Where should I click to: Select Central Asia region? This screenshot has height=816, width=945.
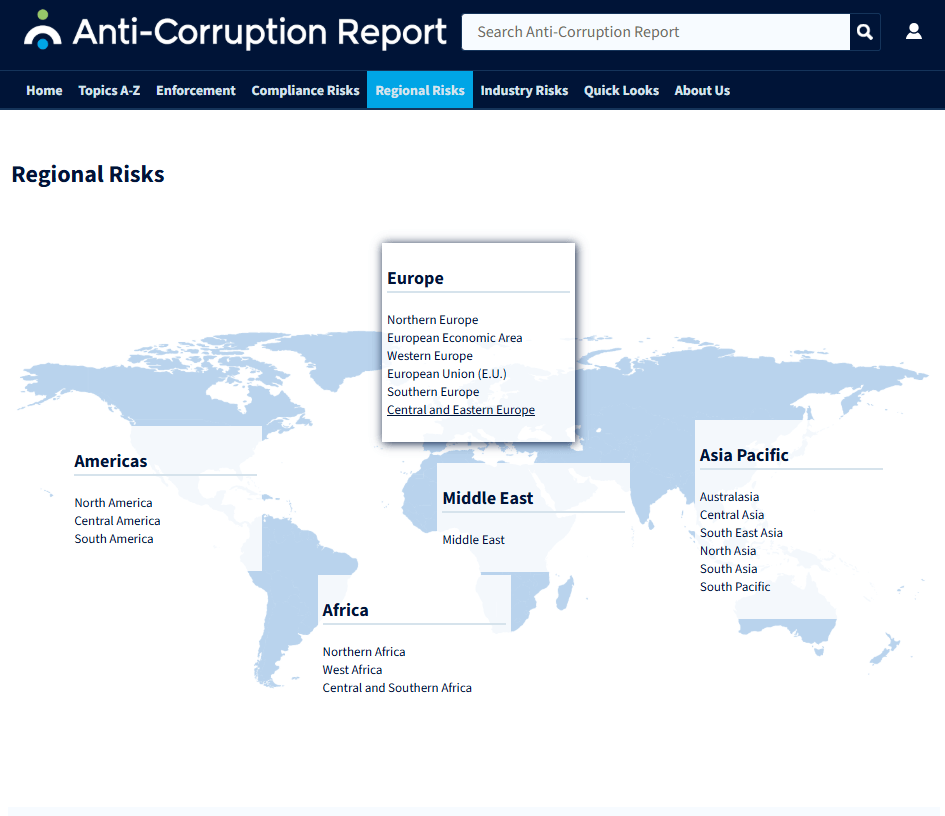pyautogui.click(x=732, y=515)
